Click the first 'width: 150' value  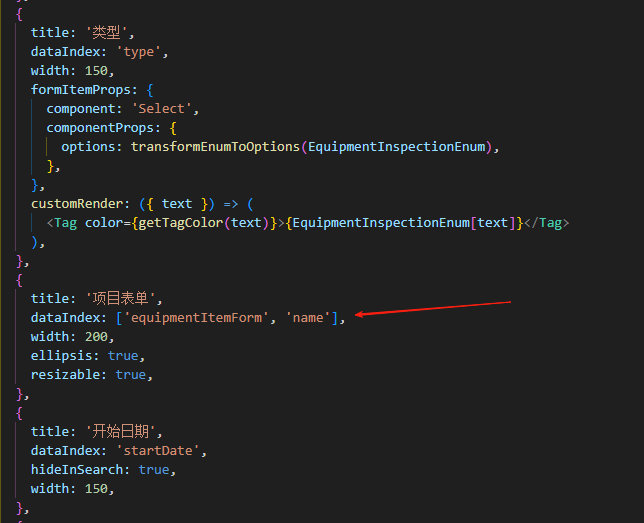(x=96, y=71)
